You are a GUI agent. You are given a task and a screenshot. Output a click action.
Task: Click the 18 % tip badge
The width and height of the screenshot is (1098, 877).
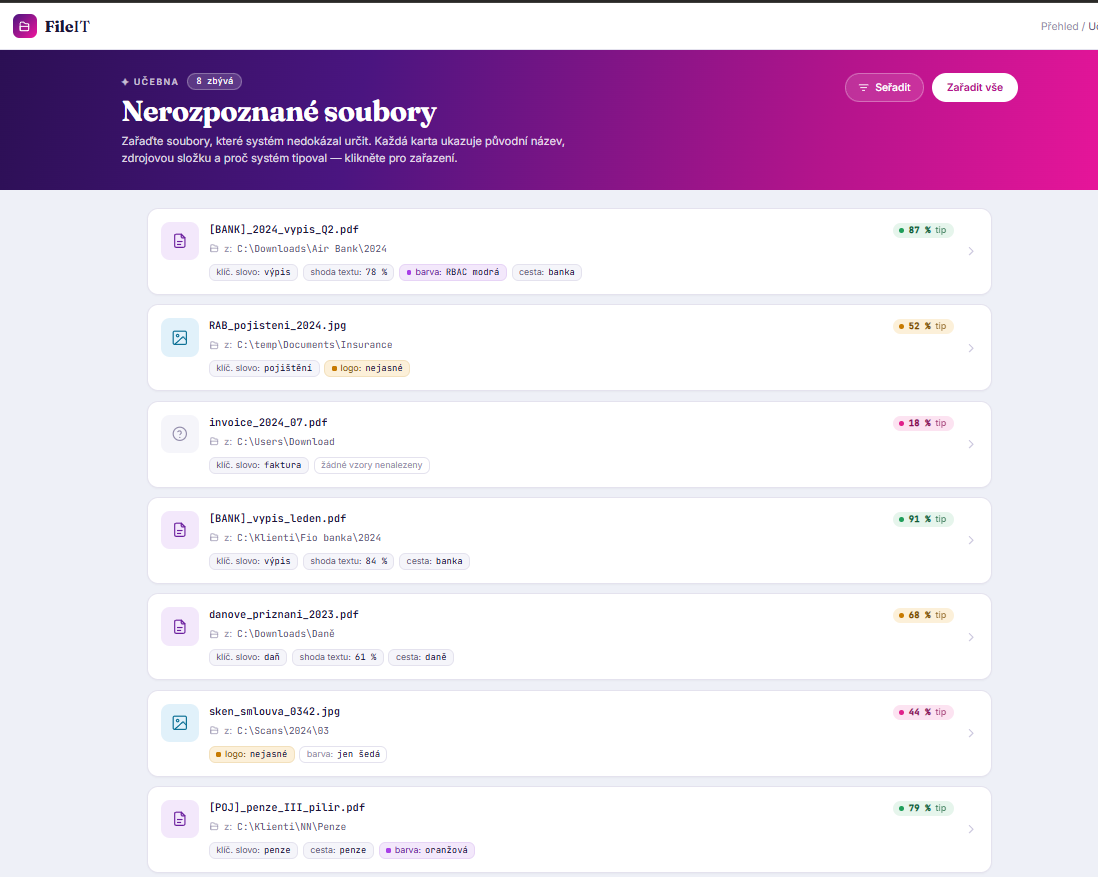[923, 423]
